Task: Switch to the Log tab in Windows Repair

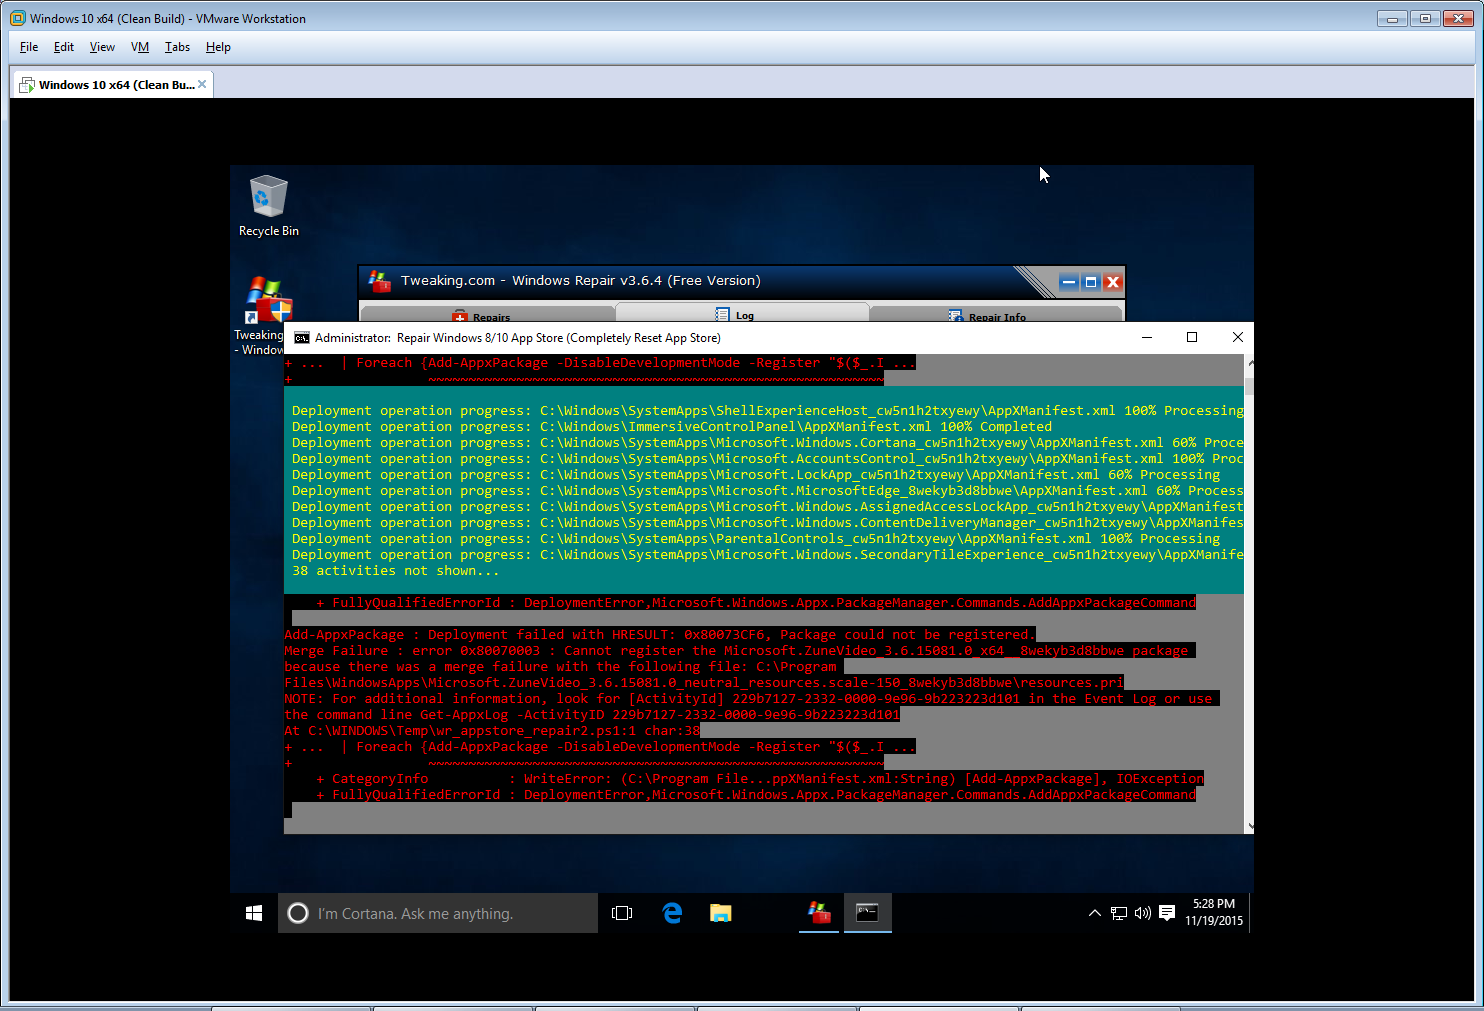Action: (x=742, y=314)
